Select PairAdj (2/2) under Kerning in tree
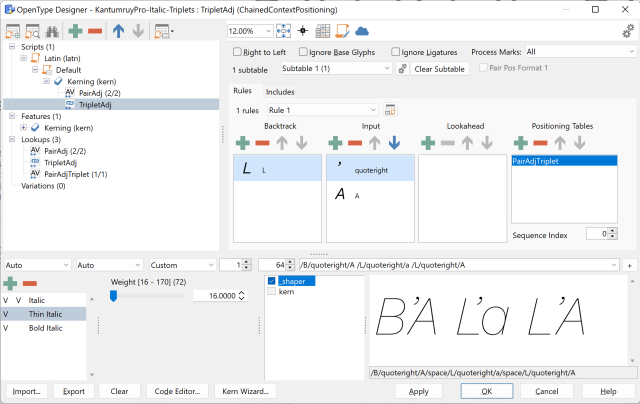Screen dimensions: 640x404 [x=96, y=91]
